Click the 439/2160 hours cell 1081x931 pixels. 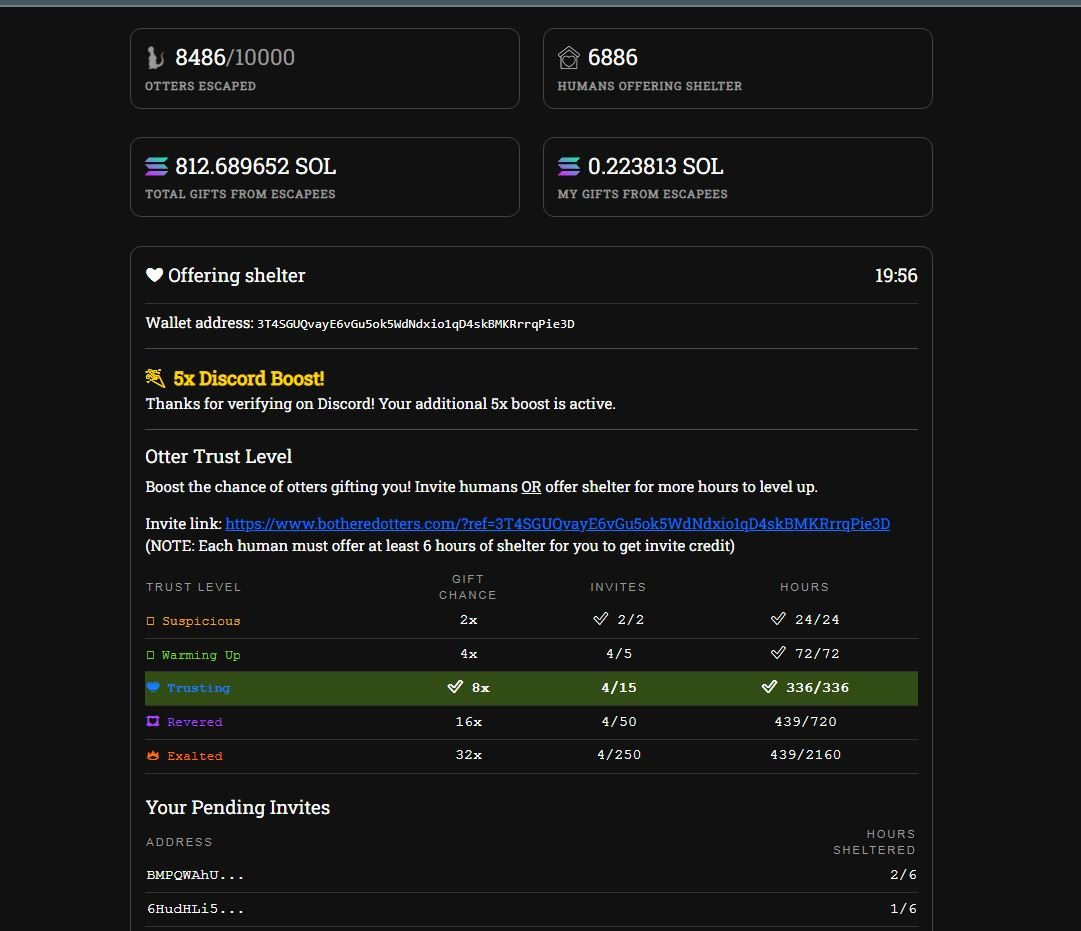(805, 755)
